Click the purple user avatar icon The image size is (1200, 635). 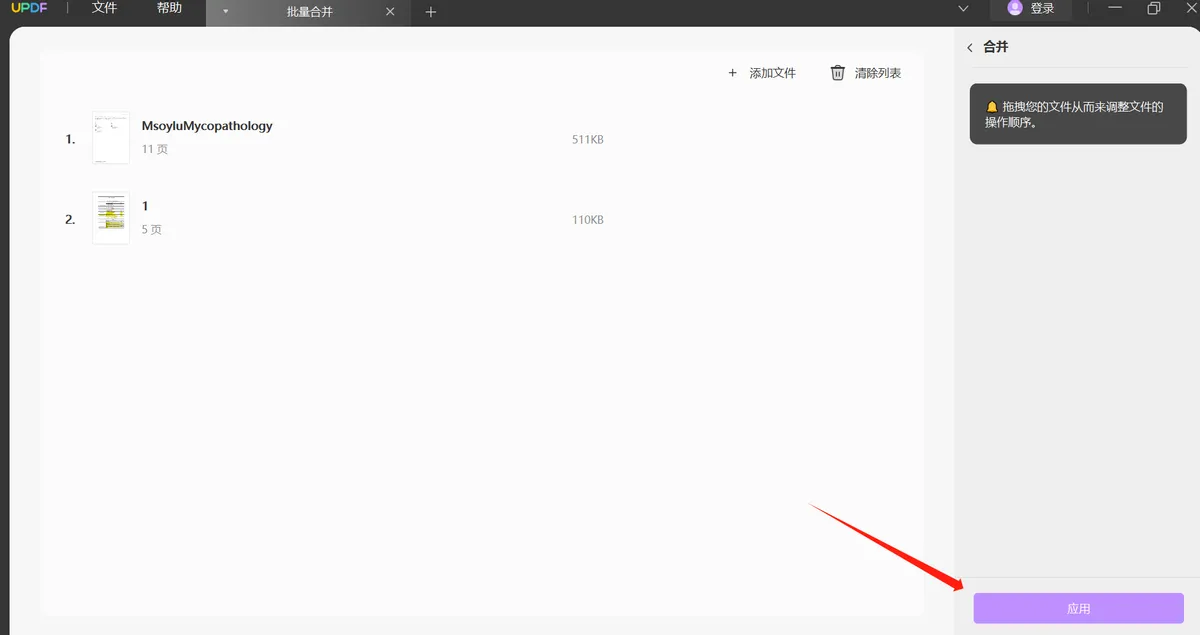tap(1015, 9)
